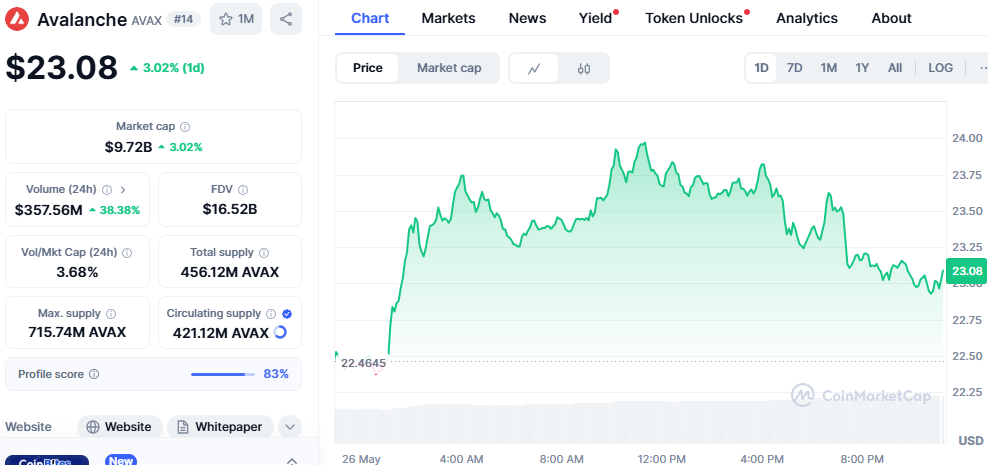Click the 83% profile score value

[x=276, y=374]
